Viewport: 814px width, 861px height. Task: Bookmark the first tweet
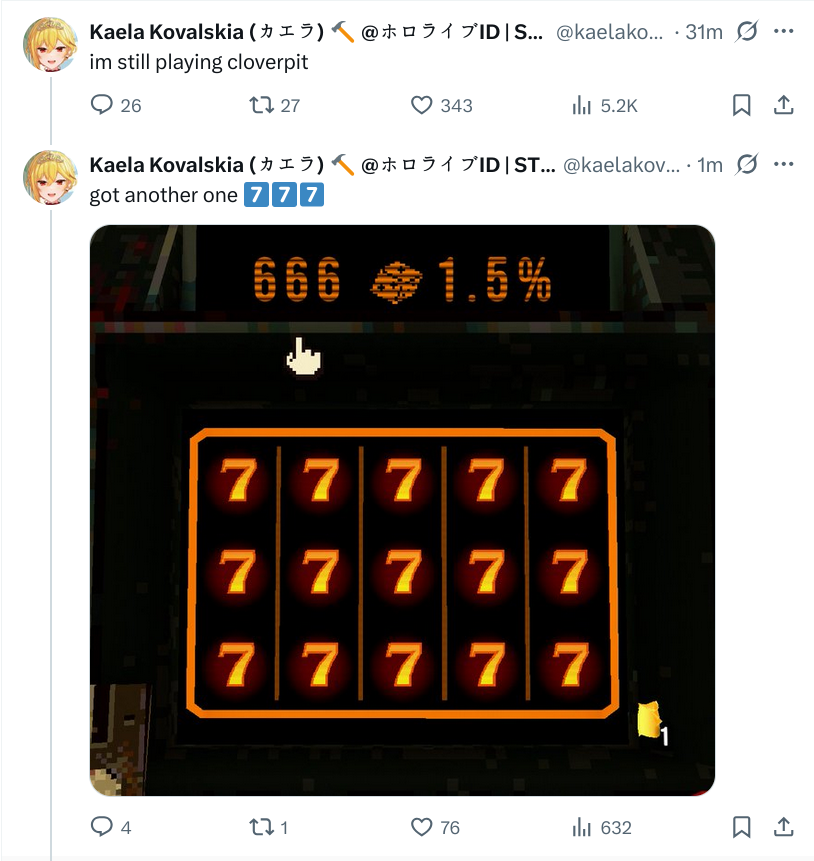741,105
